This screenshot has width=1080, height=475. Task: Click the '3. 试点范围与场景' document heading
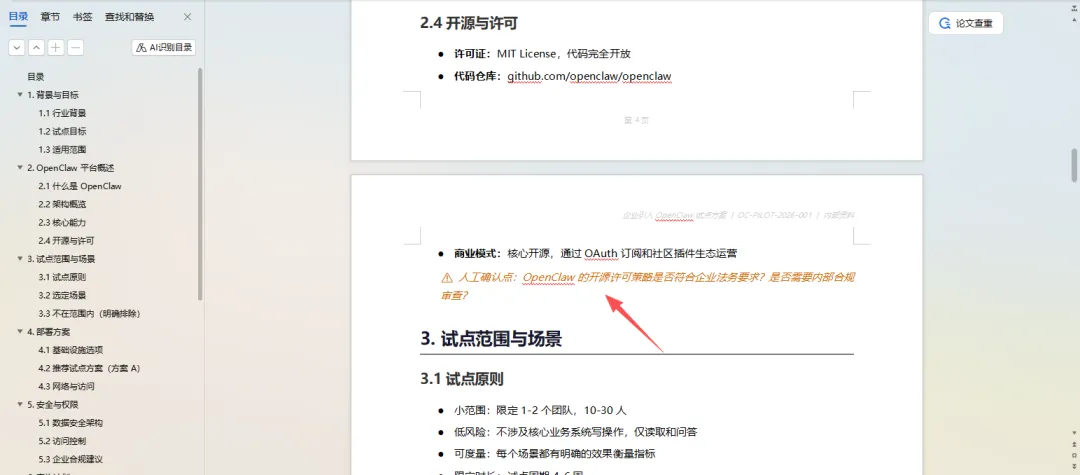491,339
